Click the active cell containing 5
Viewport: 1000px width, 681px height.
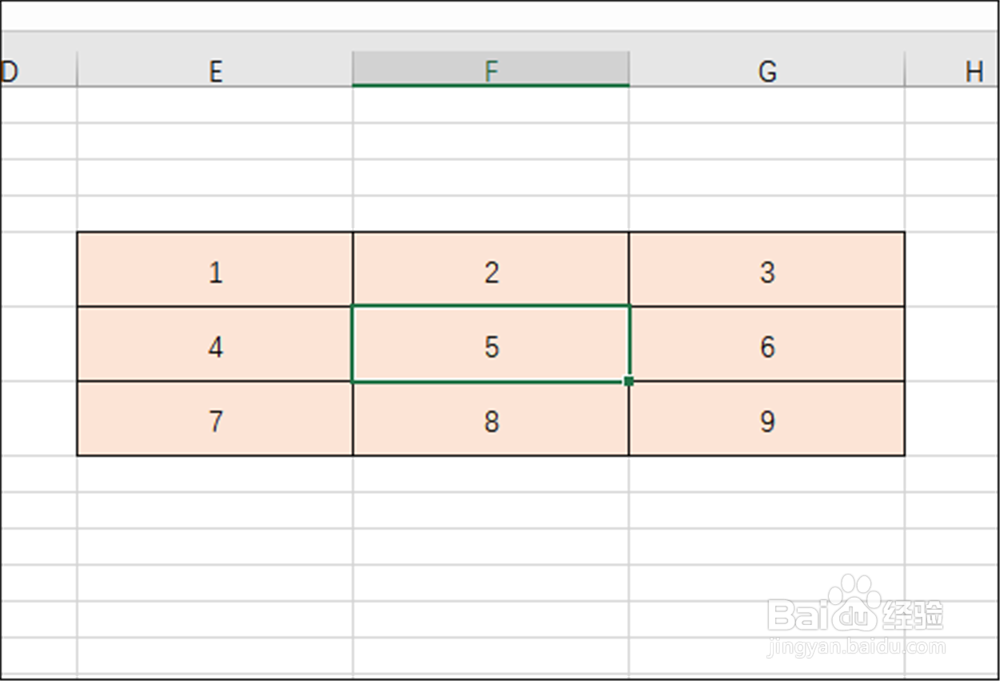point(491,345)
